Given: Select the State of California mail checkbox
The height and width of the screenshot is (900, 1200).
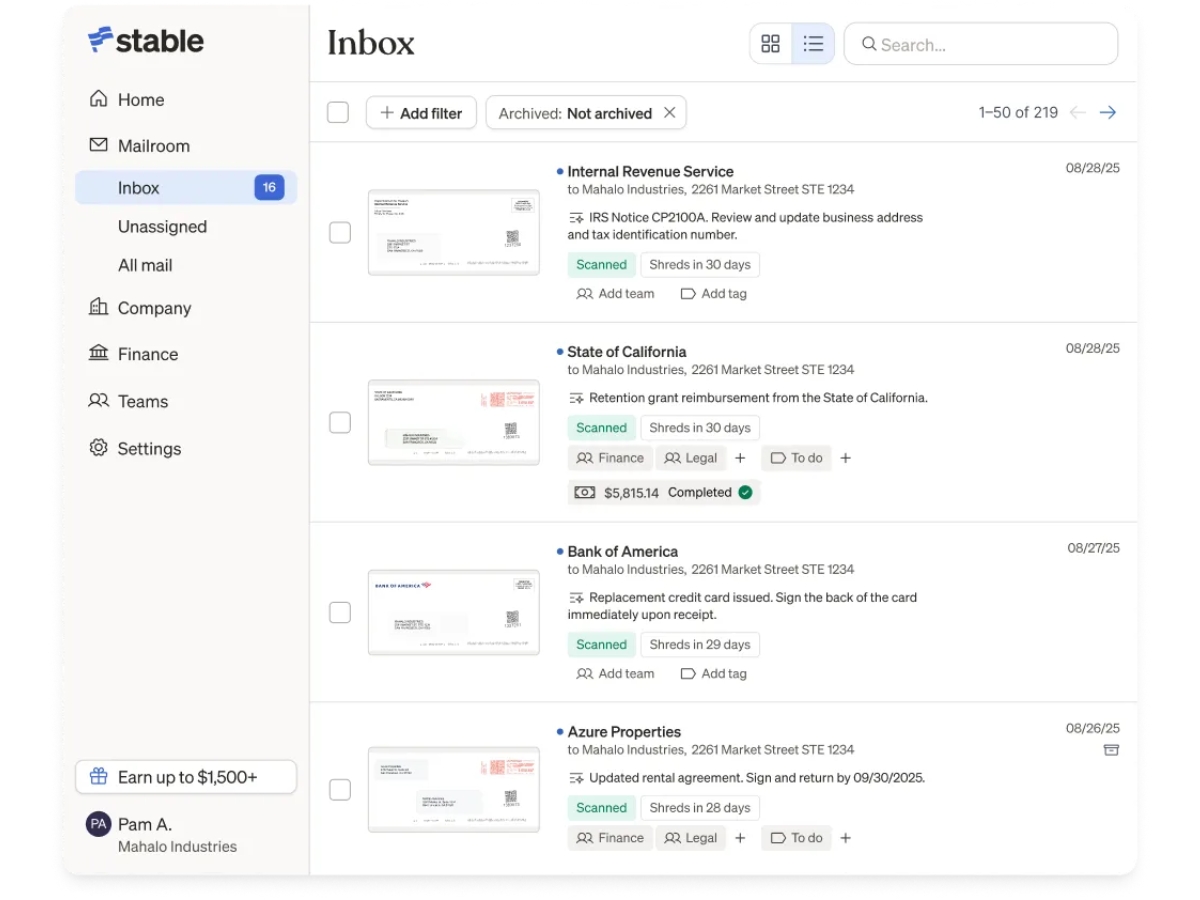Looking at the screenshot, I should (x=340, y=423).
